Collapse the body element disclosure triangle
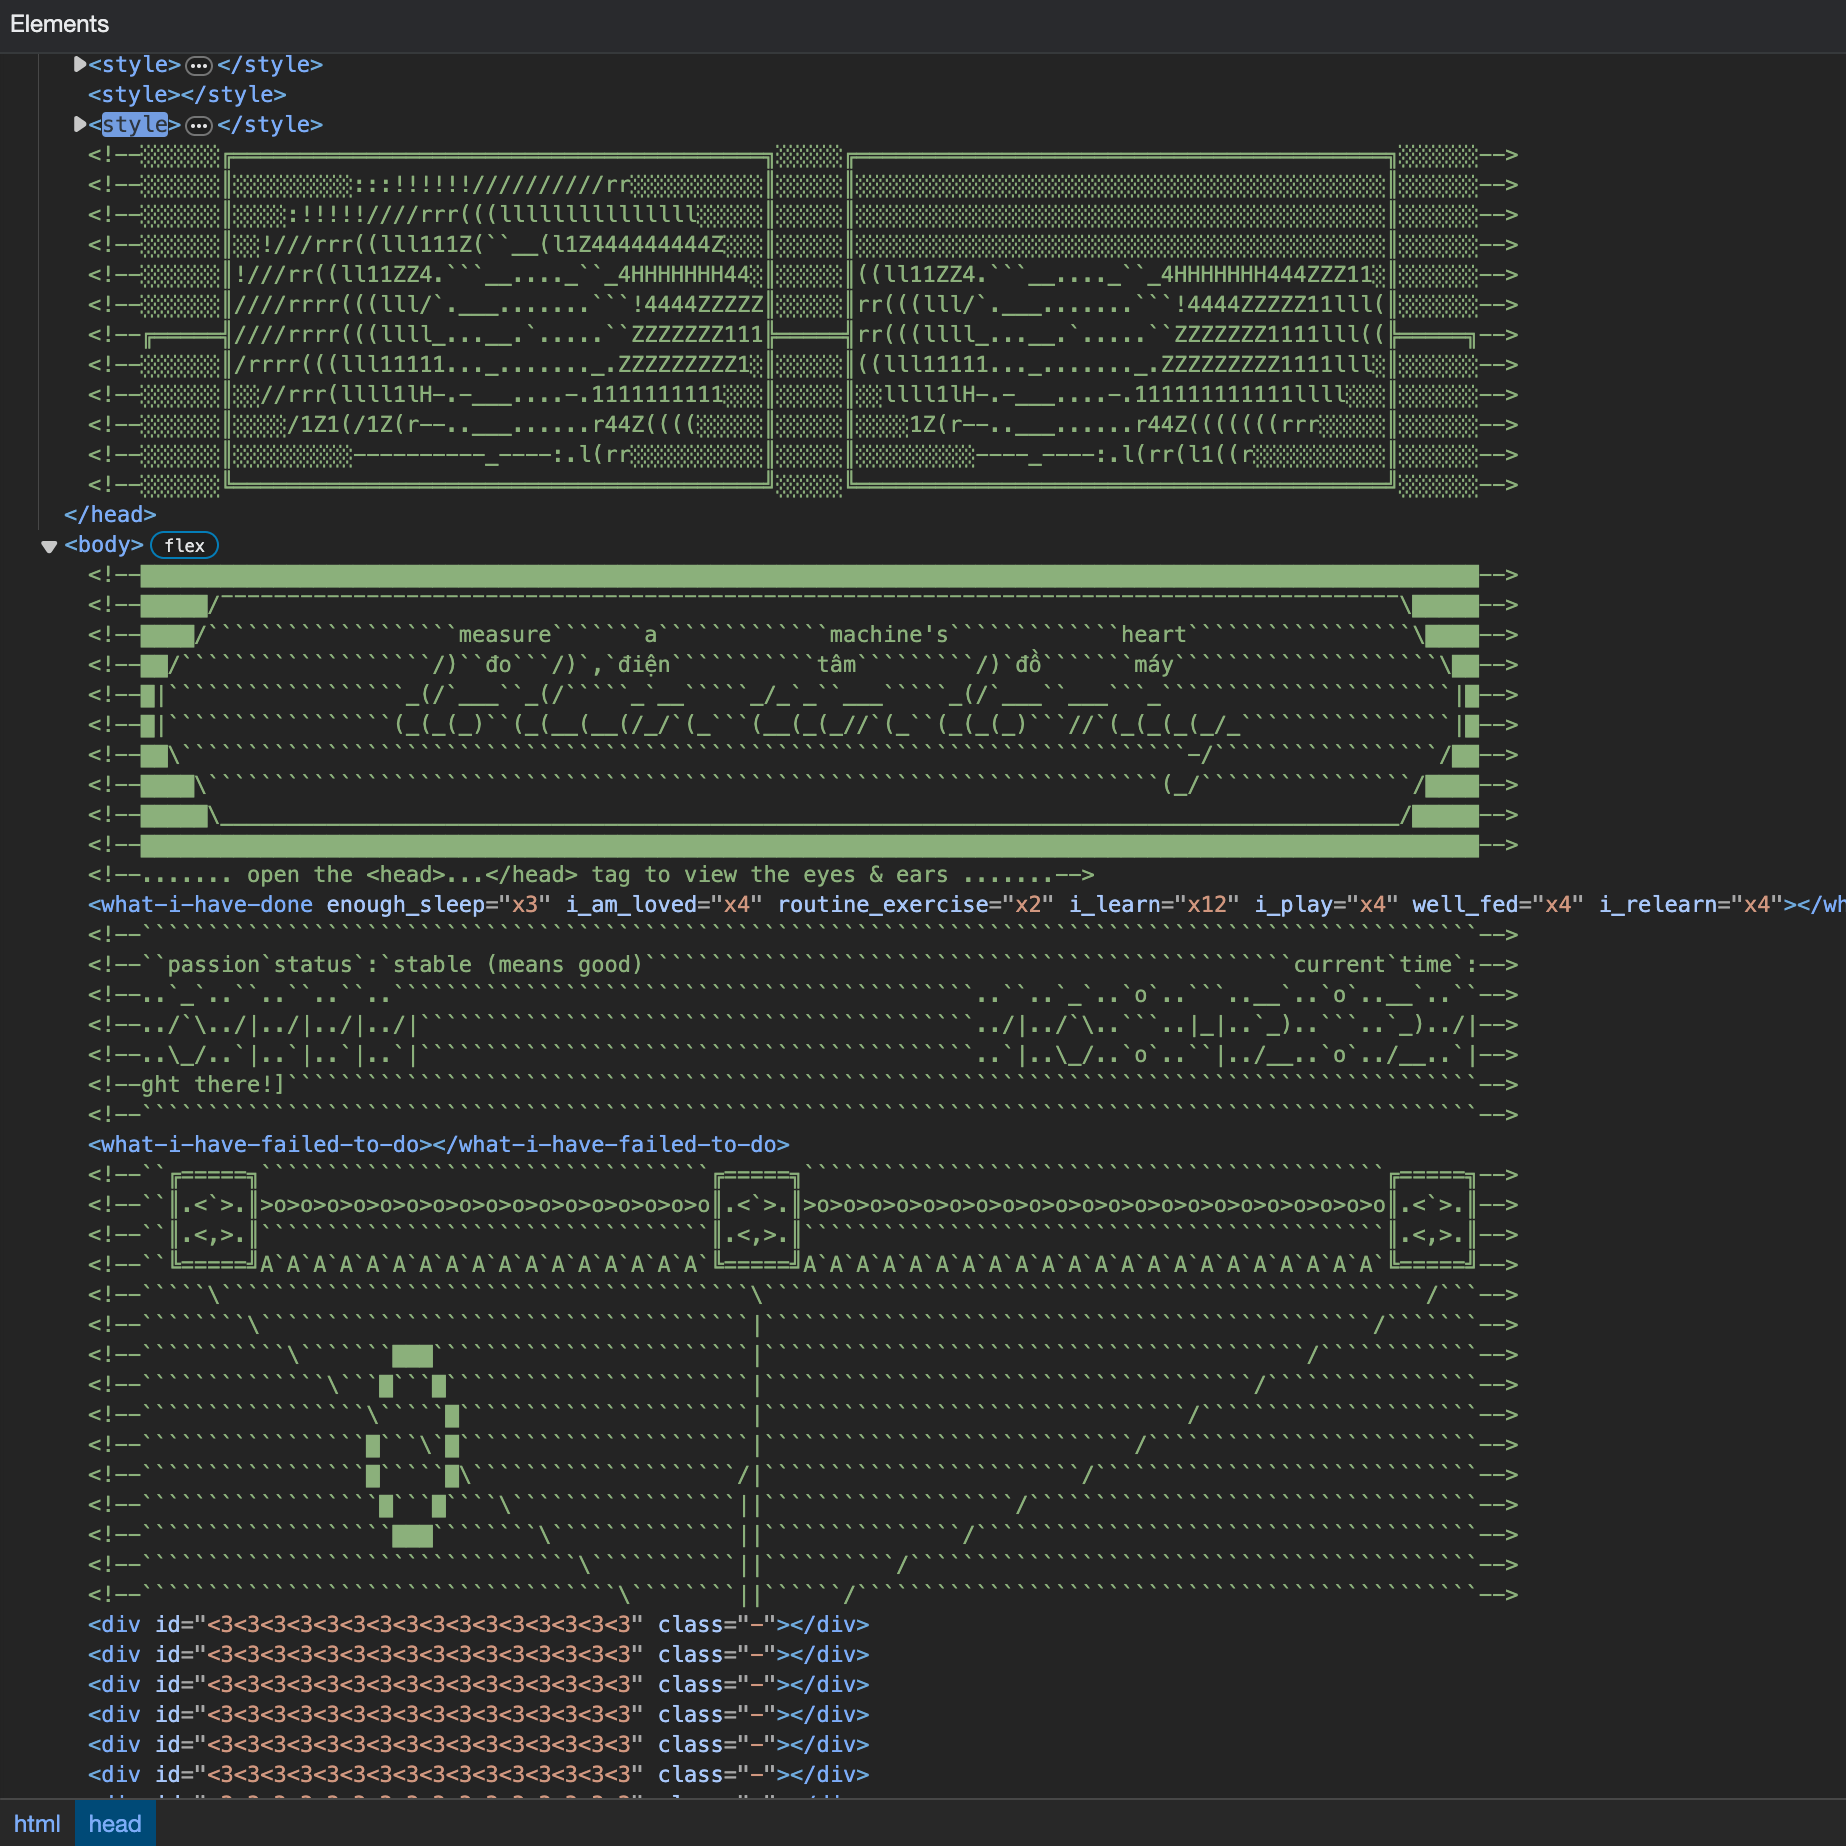This screenshot has height=1846, width=1846. pyautogui.click(x=48, y=546)
